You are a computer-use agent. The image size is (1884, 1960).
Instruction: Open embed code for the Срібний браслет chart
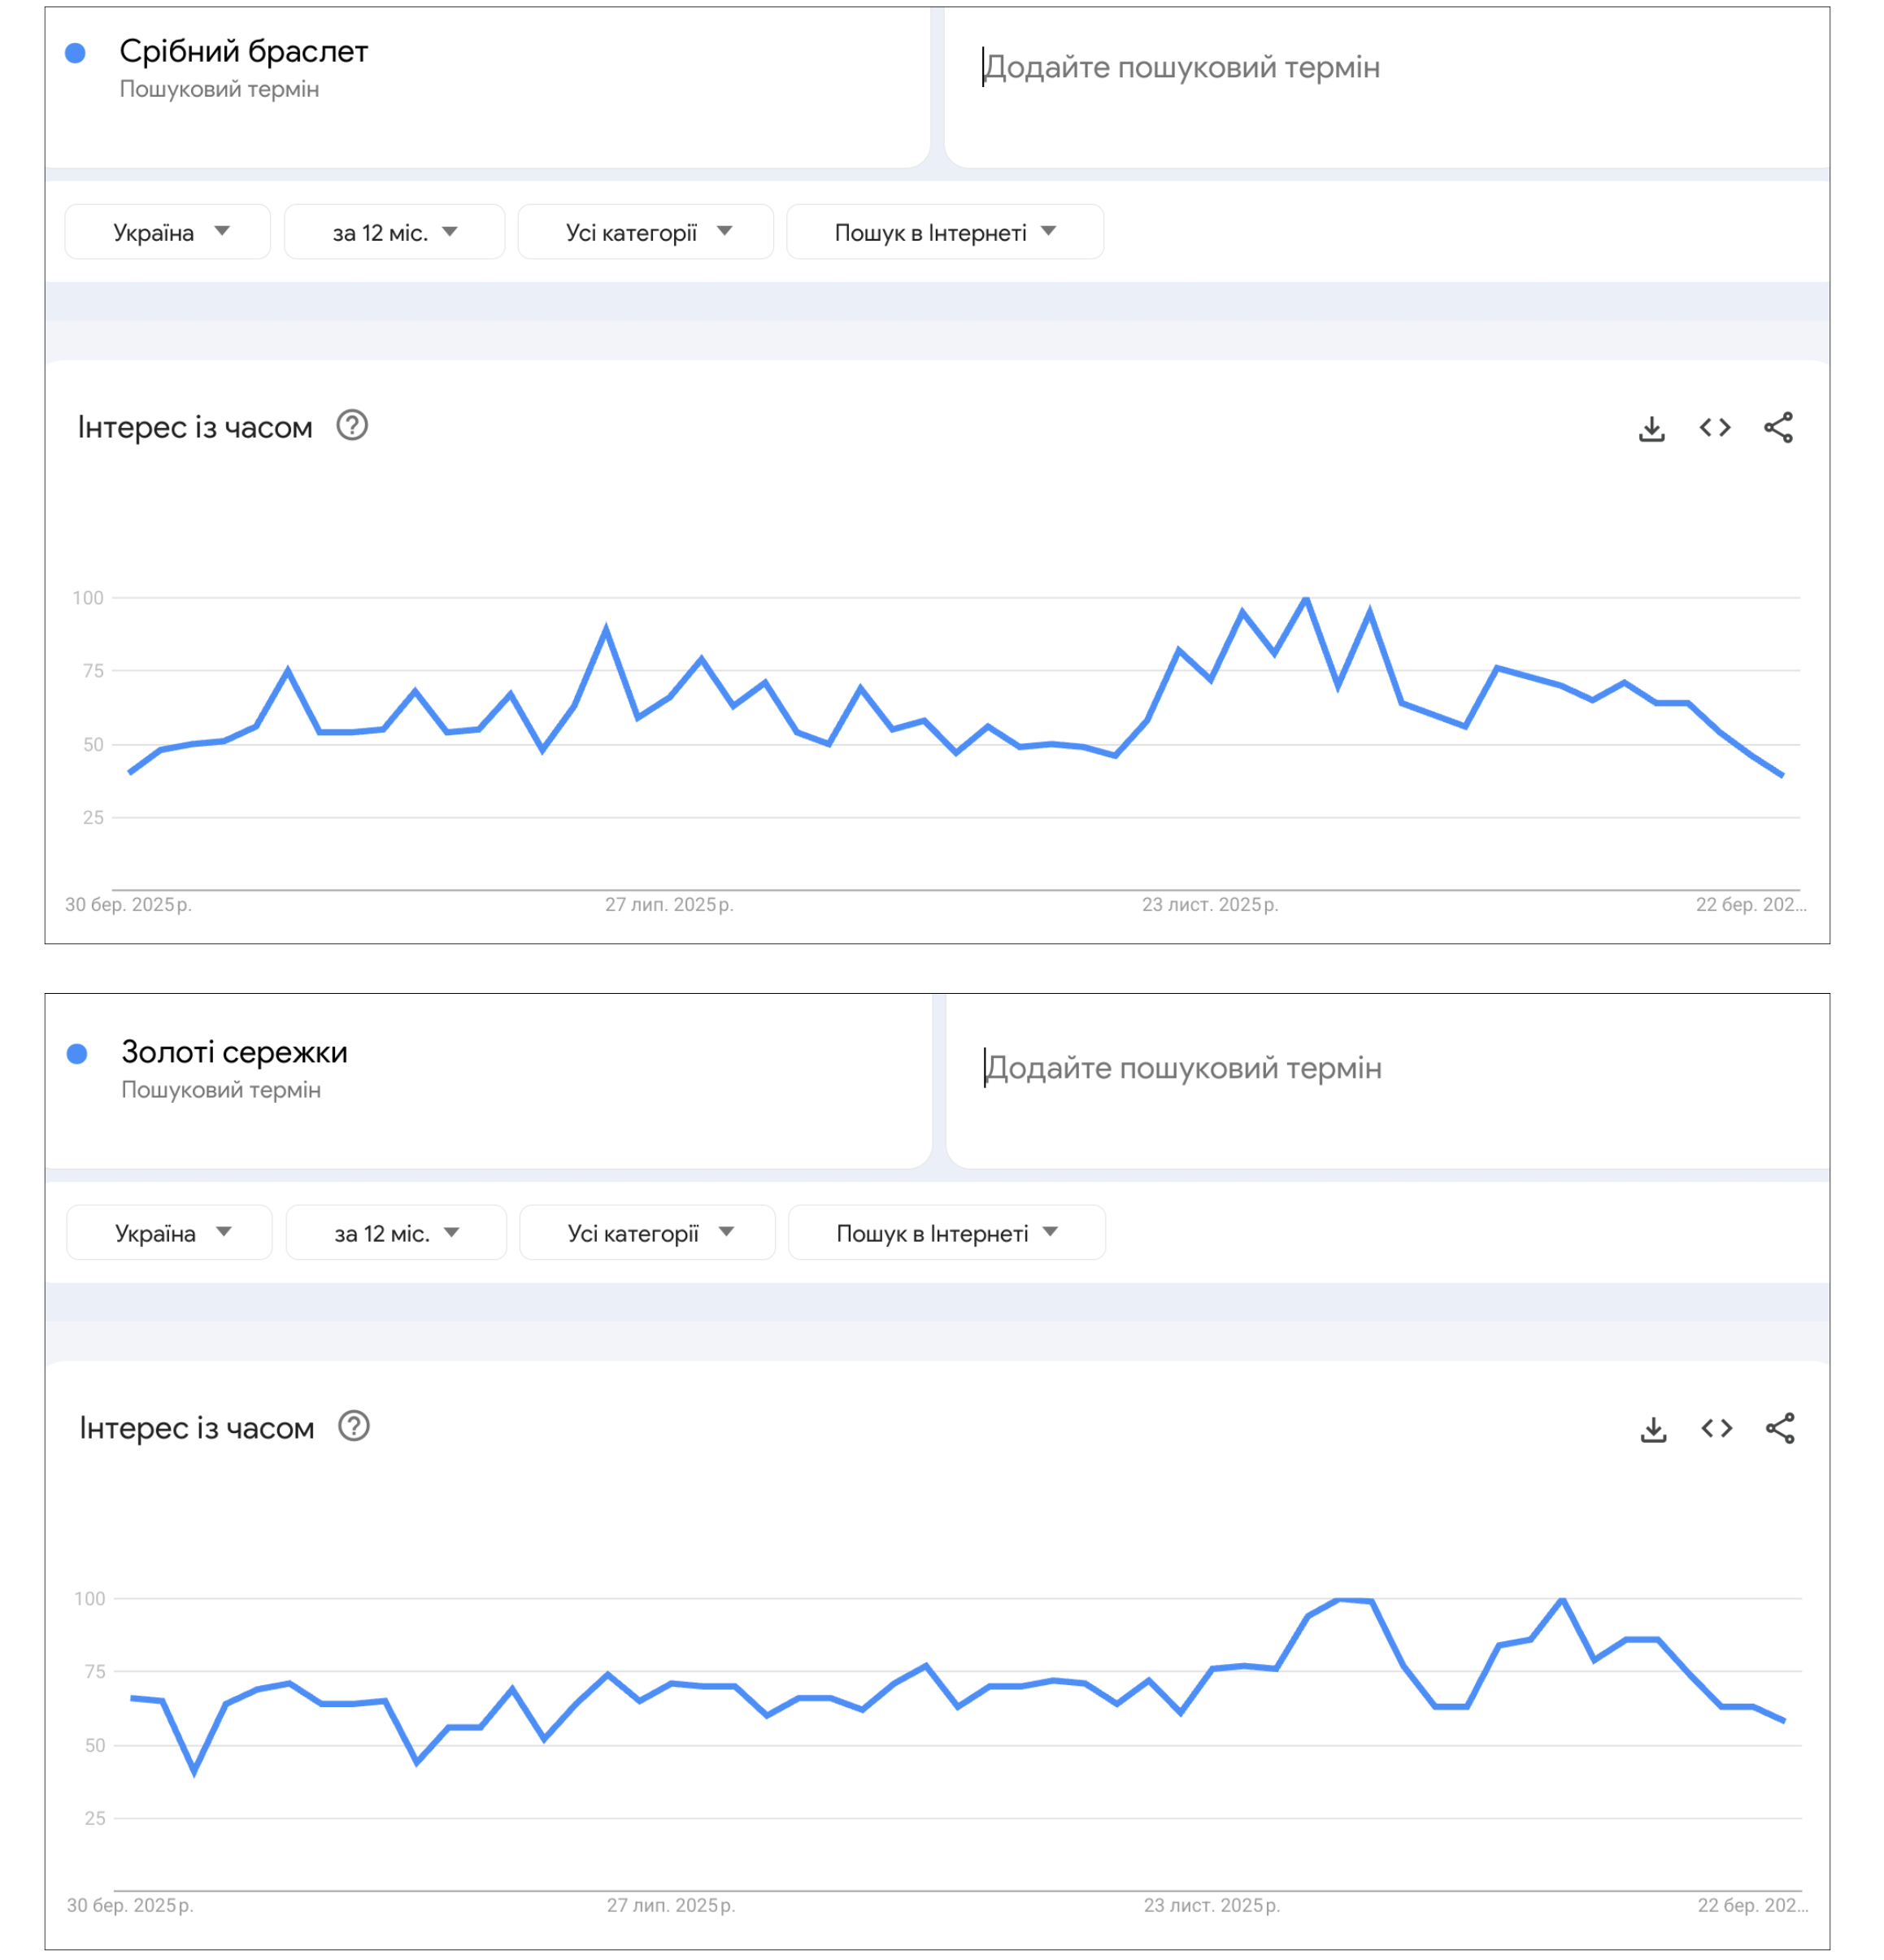coord(1714,428)
